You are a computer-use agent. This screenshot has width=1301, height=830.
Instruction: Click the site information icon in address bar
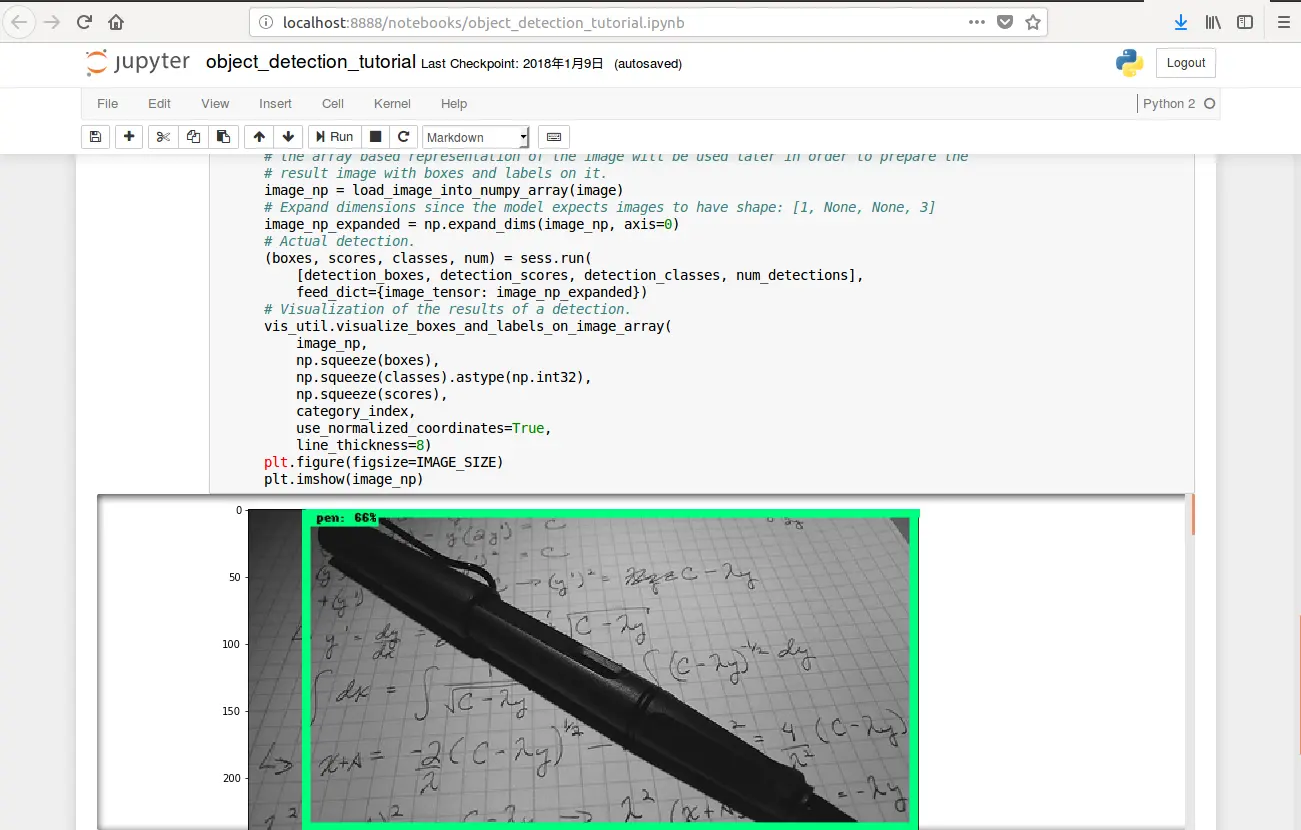point(265,22)
